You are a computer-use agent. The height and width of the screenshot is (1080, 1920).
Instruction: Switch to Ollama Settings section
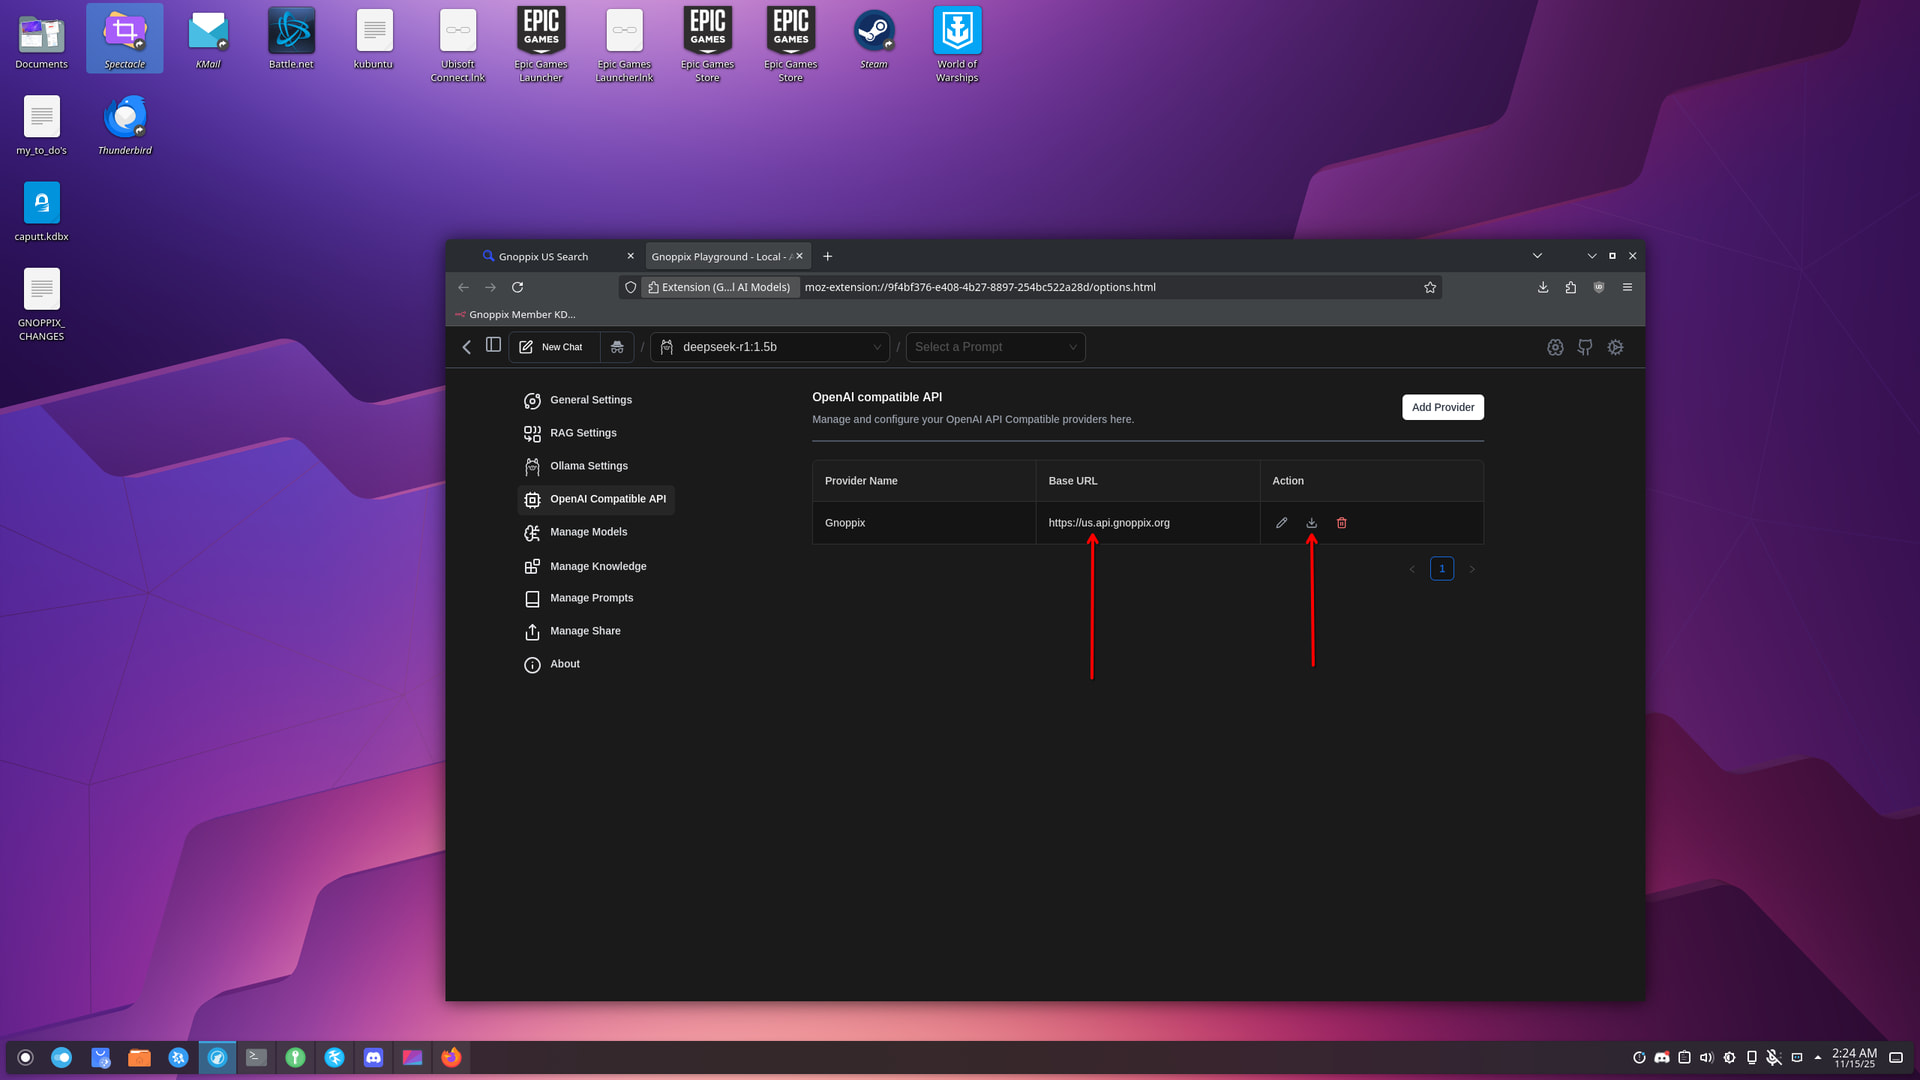[588, 466]
